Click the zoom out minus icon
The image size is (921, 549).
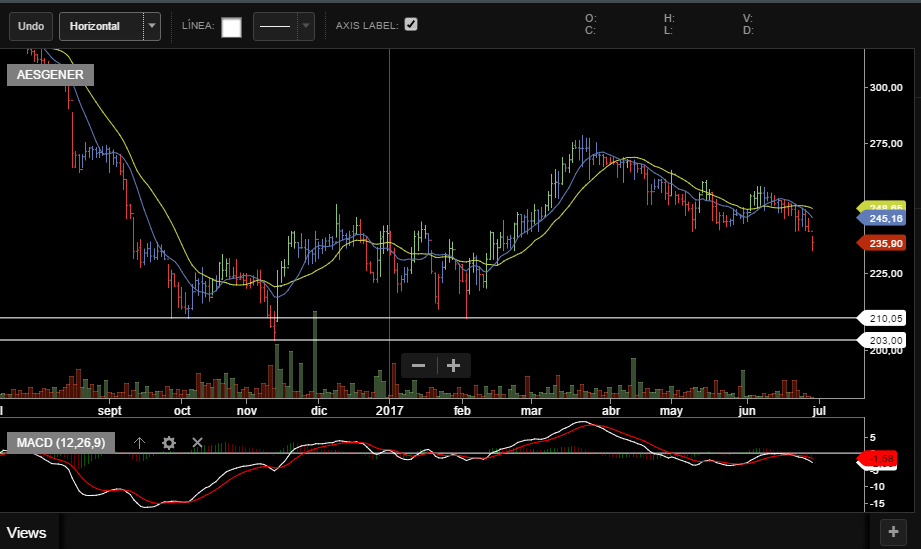pos(418,366)
